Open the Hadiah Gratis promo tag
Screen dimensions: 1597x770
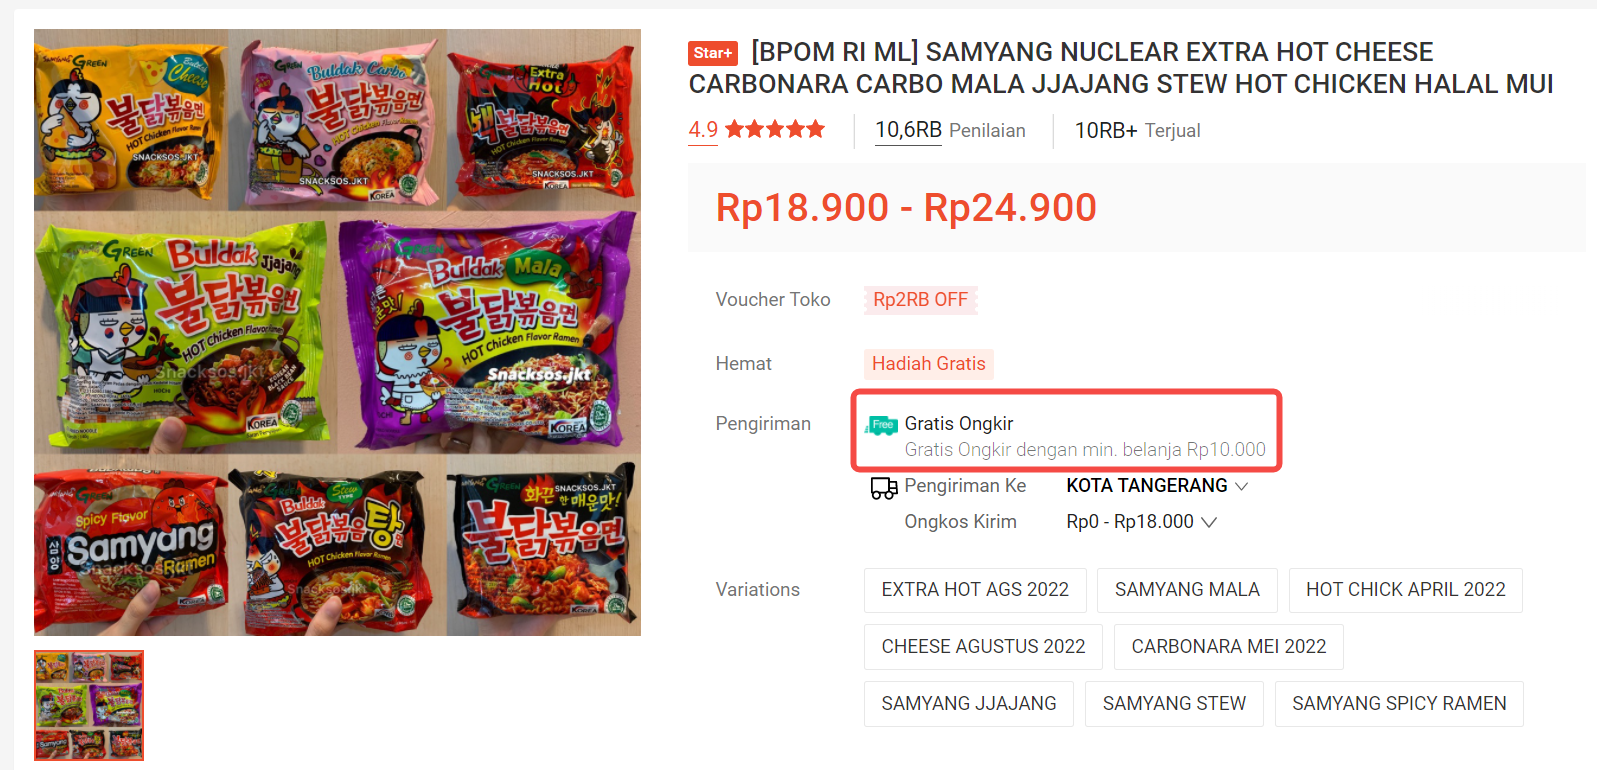click(x=928, y=364)
